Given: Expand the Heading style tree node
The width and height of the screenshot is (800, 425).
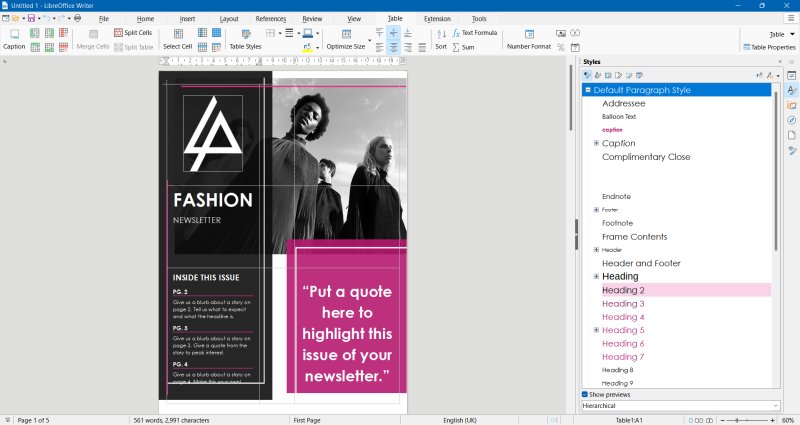Looking at the screenshot, I should click(x=596, y=276).
